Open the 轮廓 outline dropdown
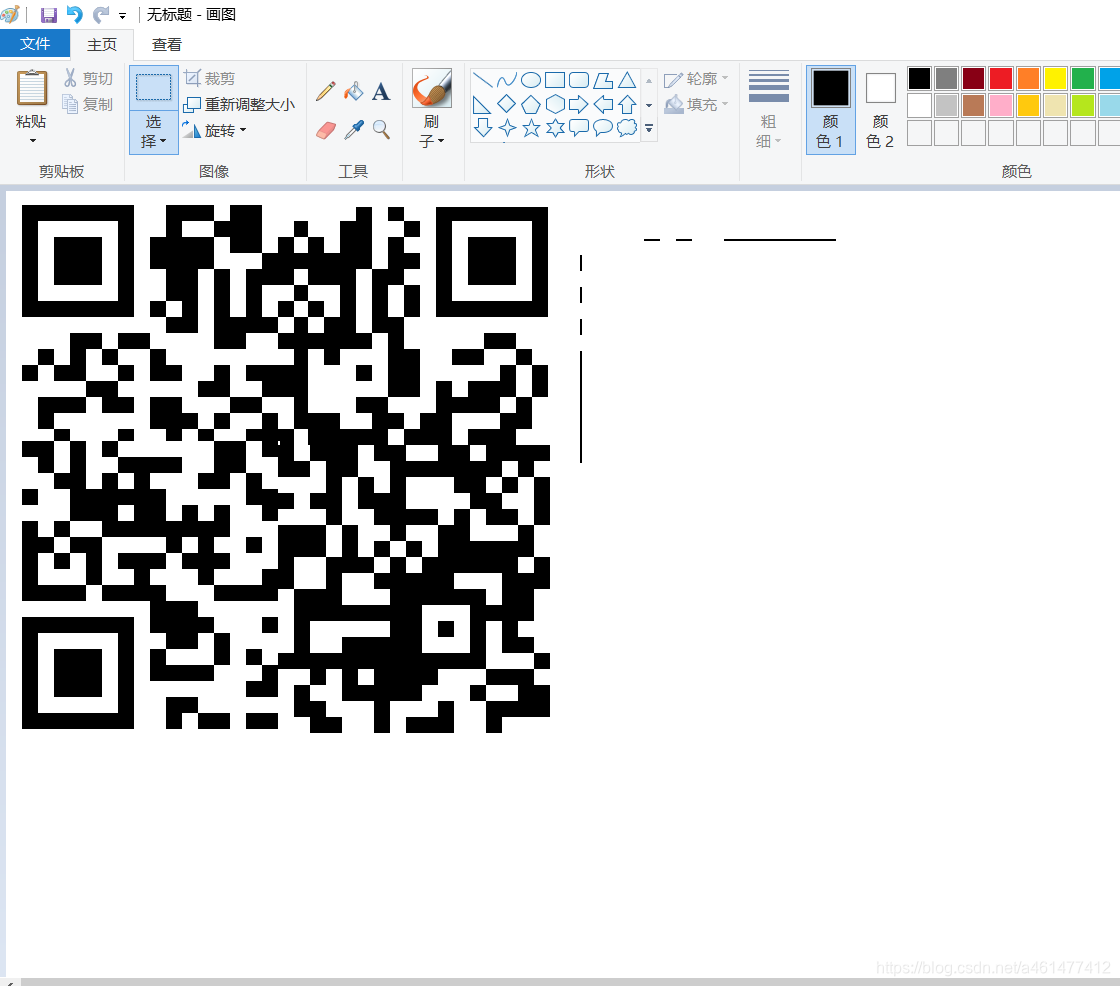Screen dimensions: 1120x986 click(x=696, y=78)
